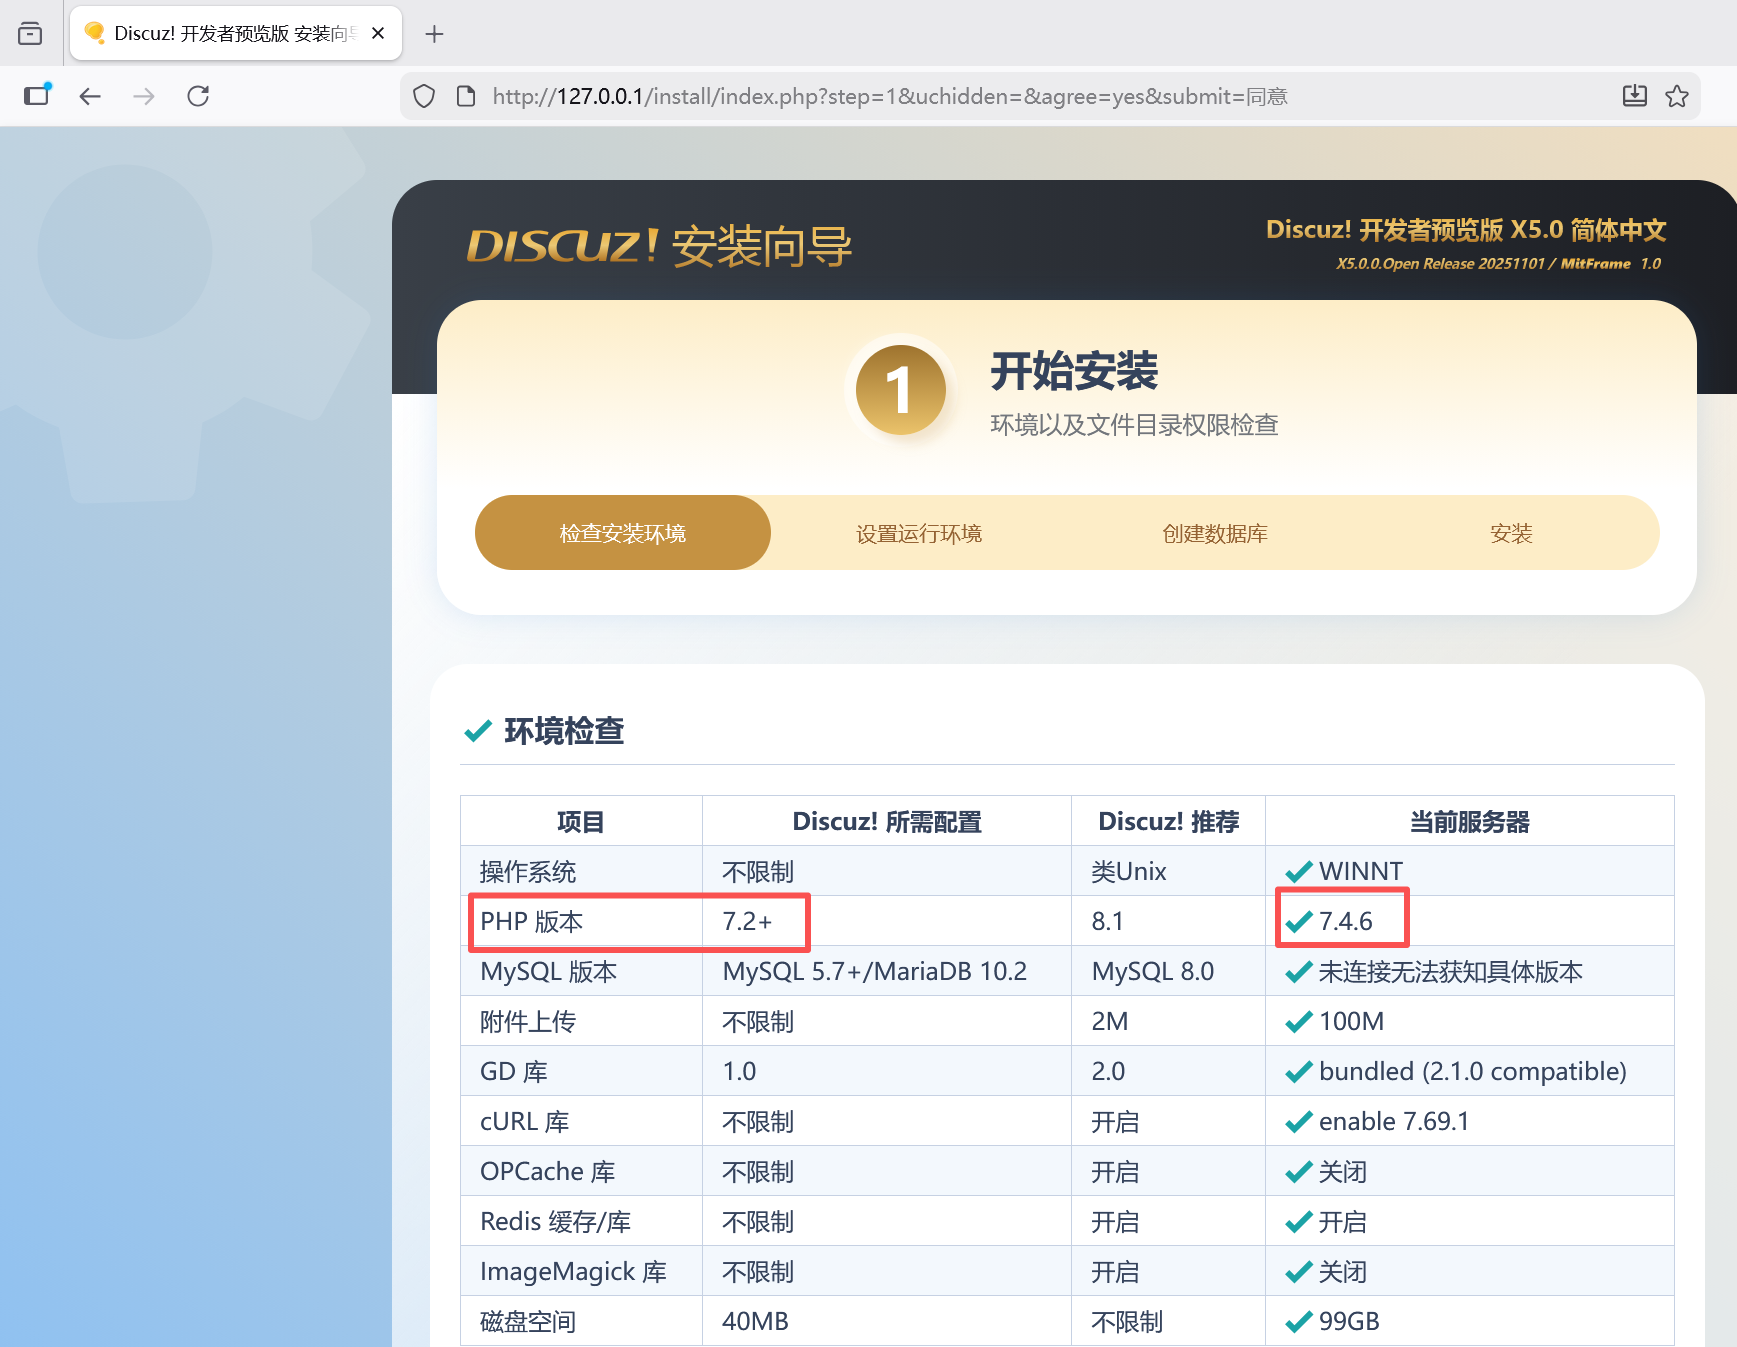
Task: Click the 项目 column header
Action: 581,821
